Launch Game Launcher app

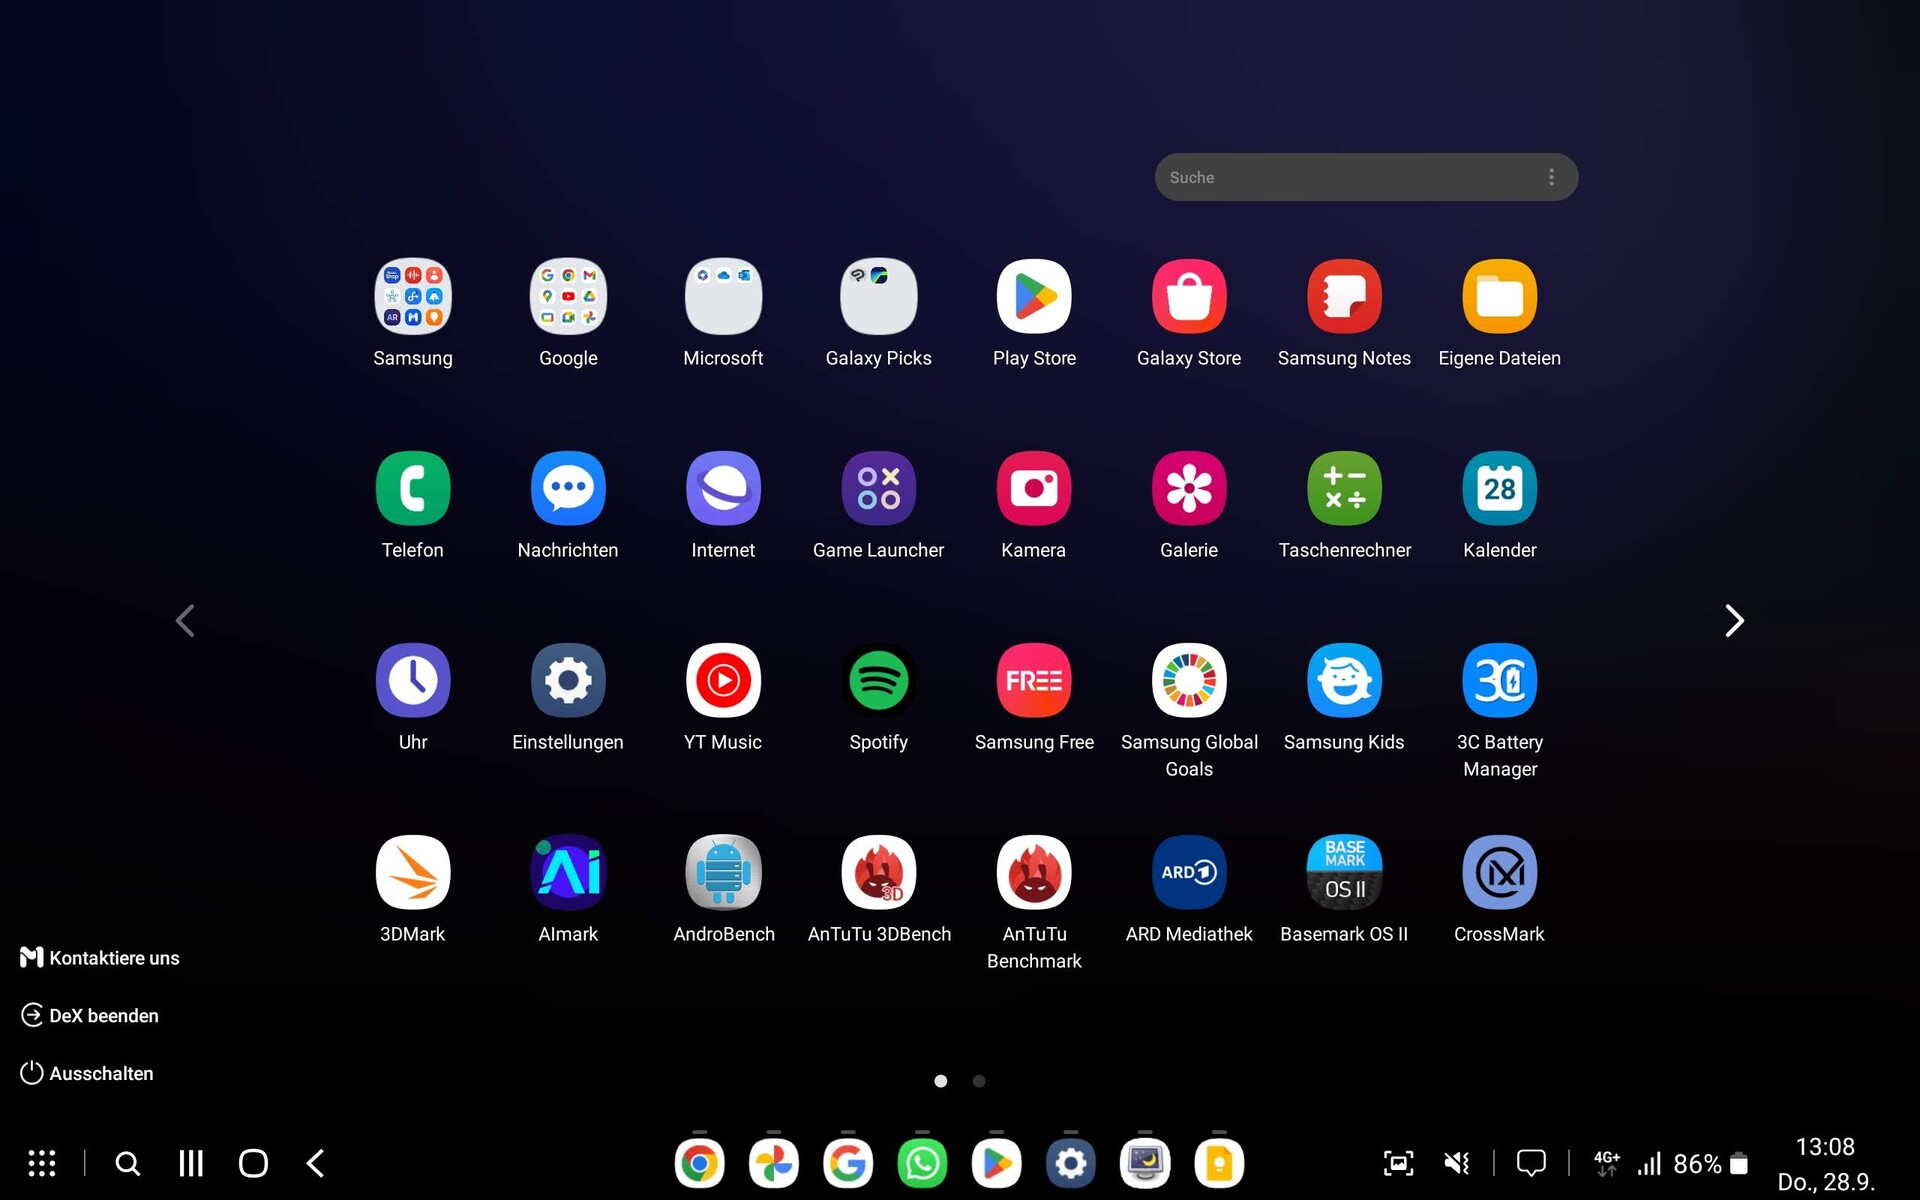[x=878, y=489]
